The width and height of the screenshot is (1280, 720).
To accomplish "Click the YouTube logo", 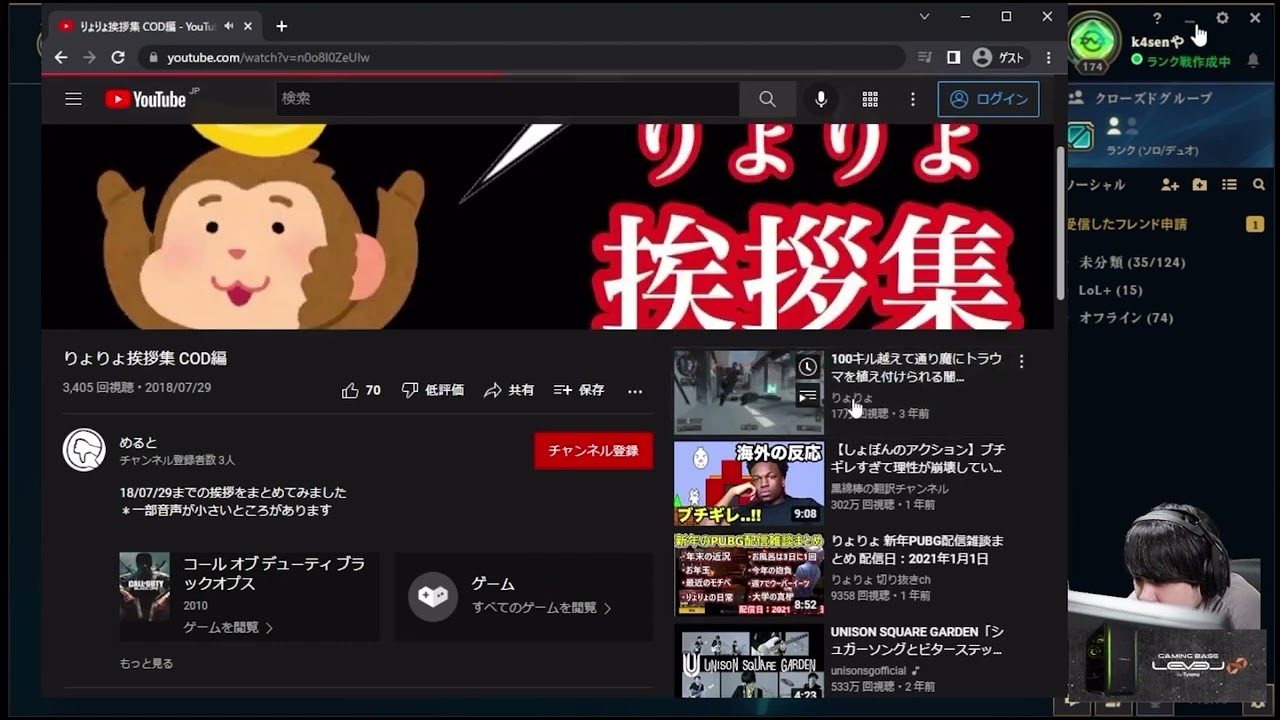I will pyautogui.click(x=146, y=99).
